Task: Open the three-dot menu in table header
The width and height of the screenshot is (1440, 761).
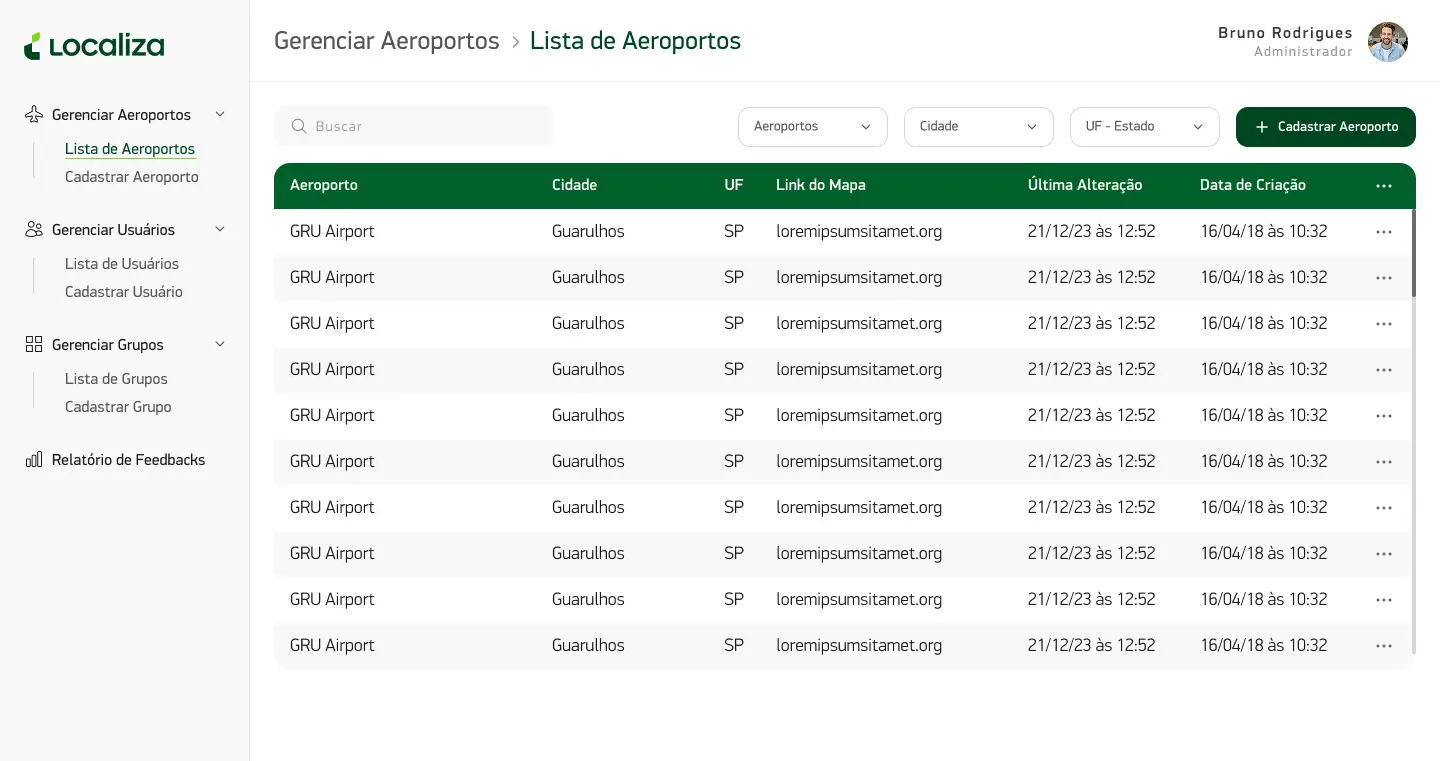Action: (1384, 186)
